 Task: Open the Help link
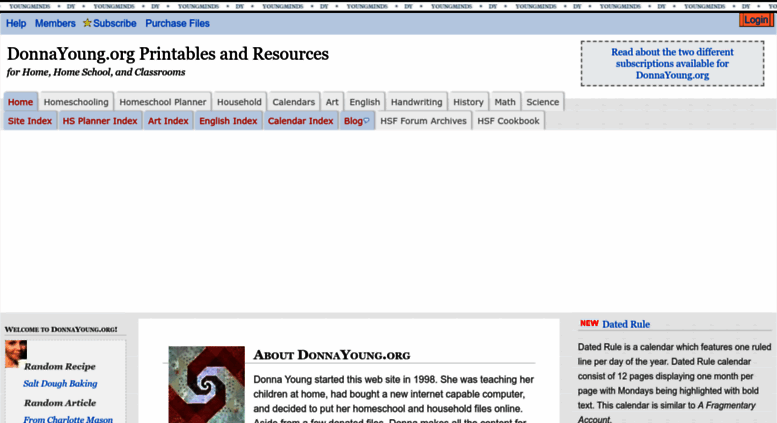click(x=16, y=23)
